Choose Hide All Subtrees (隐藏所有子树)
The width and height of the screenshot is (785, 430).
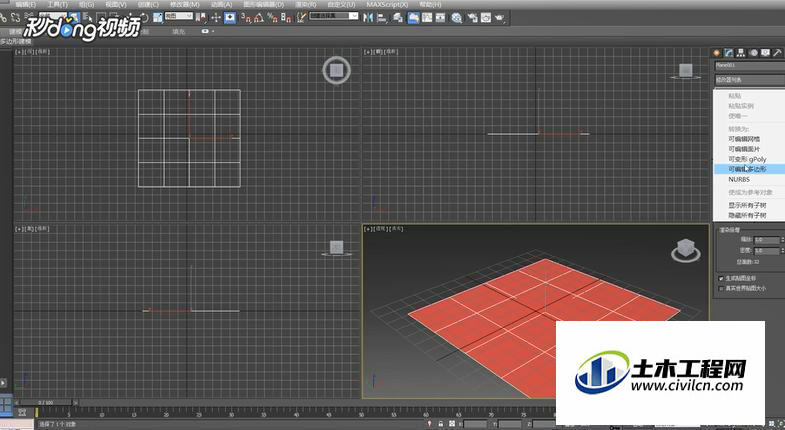pyautogui.click(x=749, y=215)
